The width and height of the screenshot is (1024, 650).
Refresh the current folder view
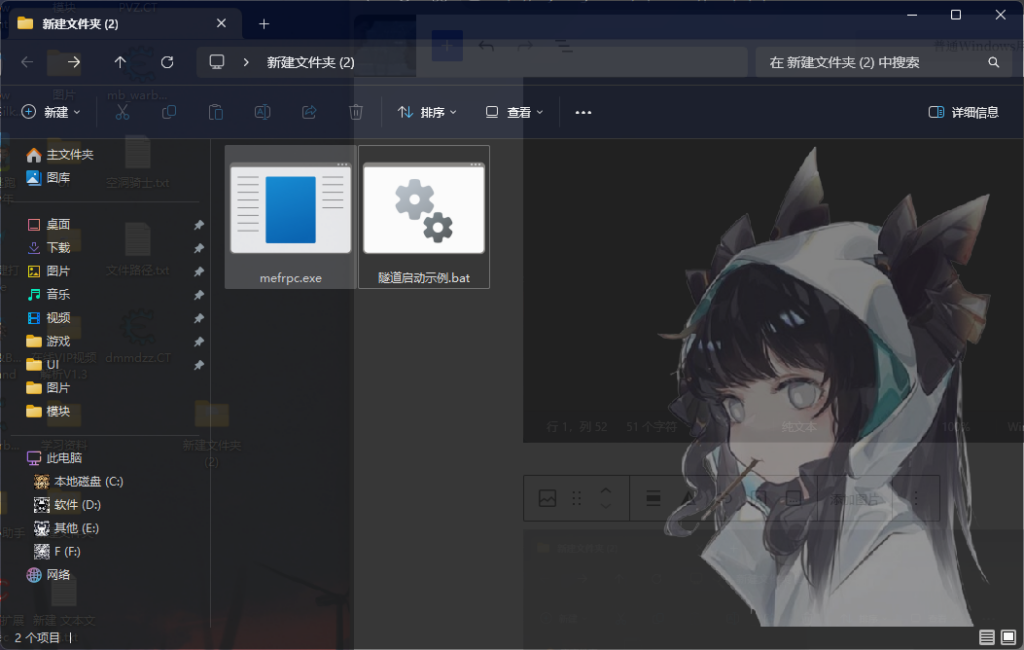[167, 62]
